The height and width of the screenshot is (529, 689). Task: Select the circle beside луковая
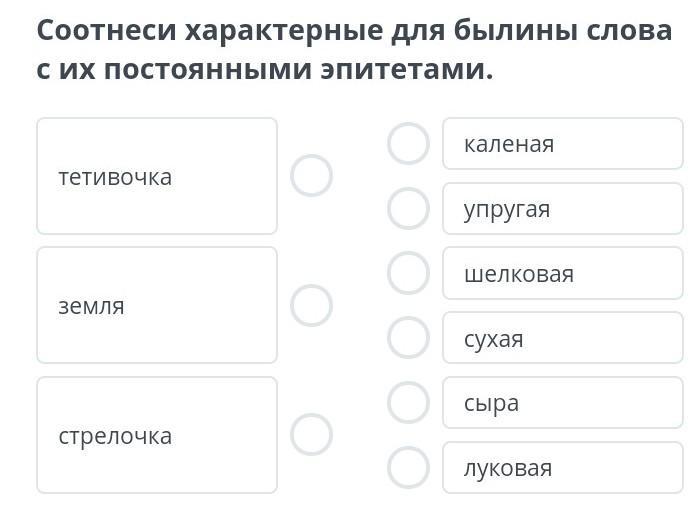(x=408, y=467)
